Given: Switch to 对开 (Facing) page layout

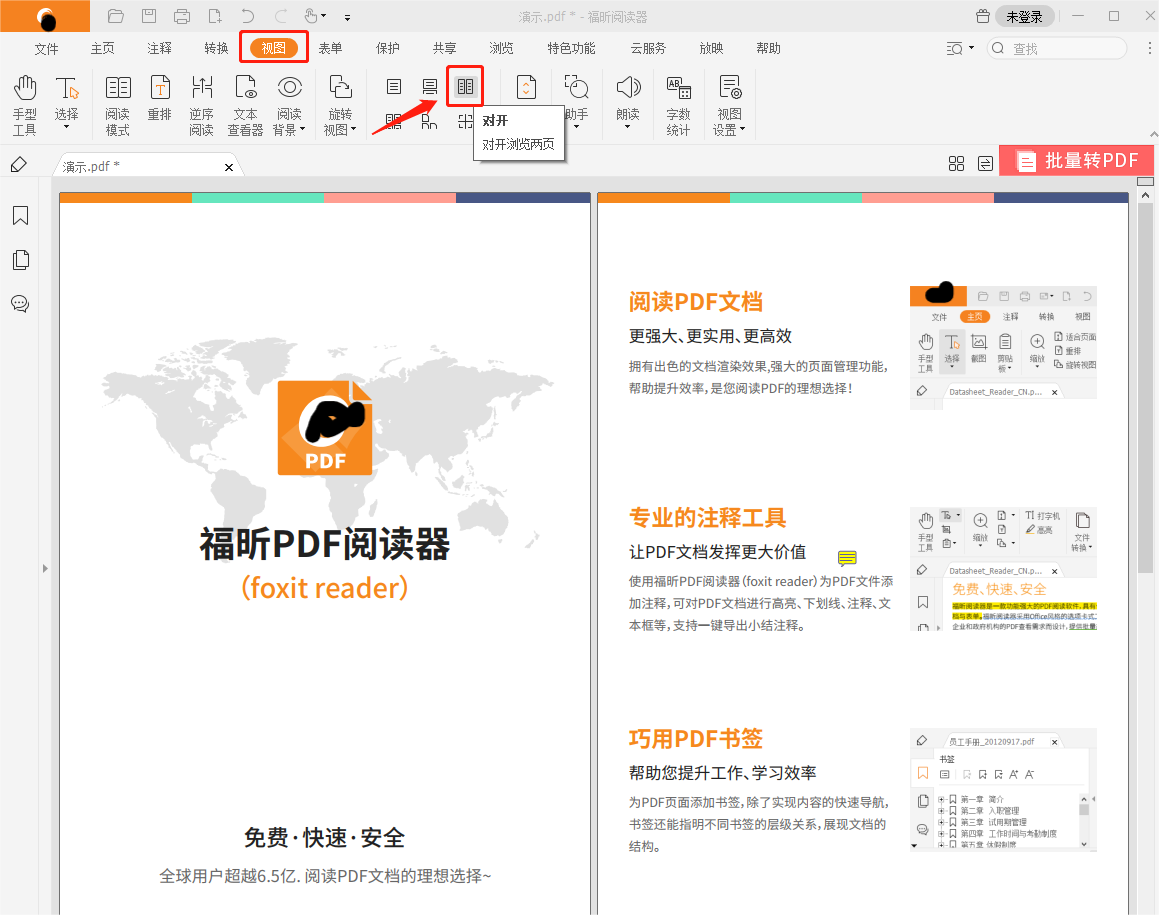Looking at the screenshot, I should [x=465, y=87].
